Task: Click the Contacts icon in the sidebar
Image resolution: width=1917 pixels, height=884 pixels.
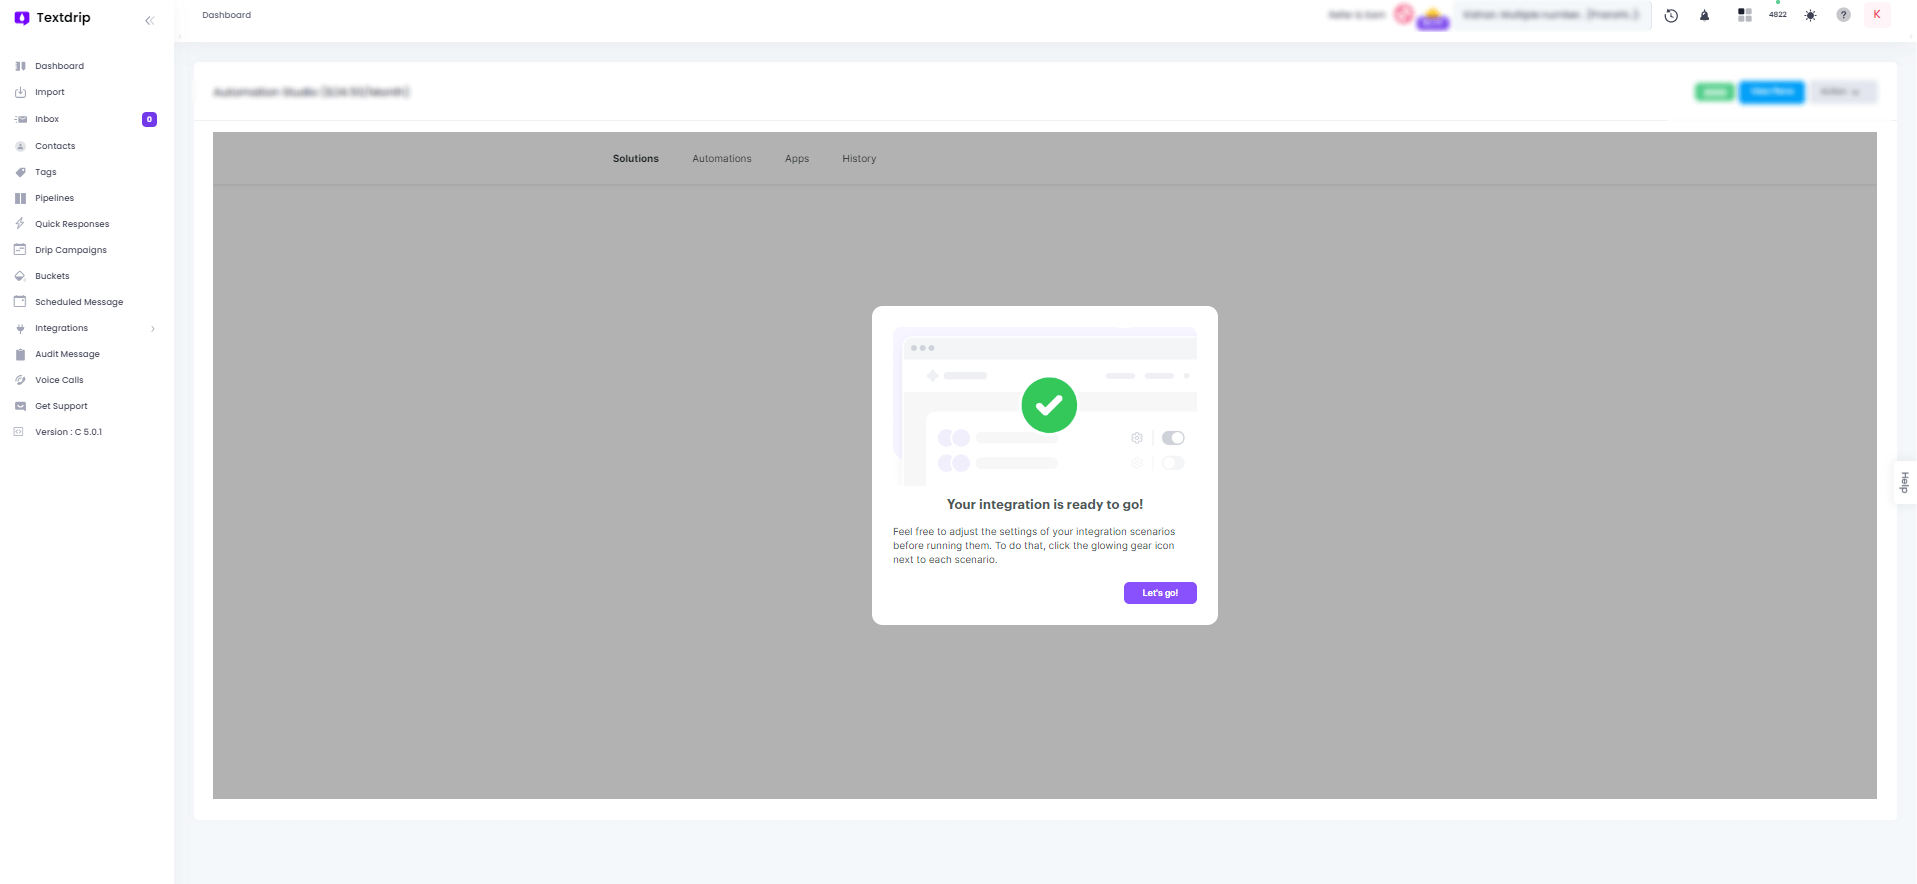Action: coord(20,146)
